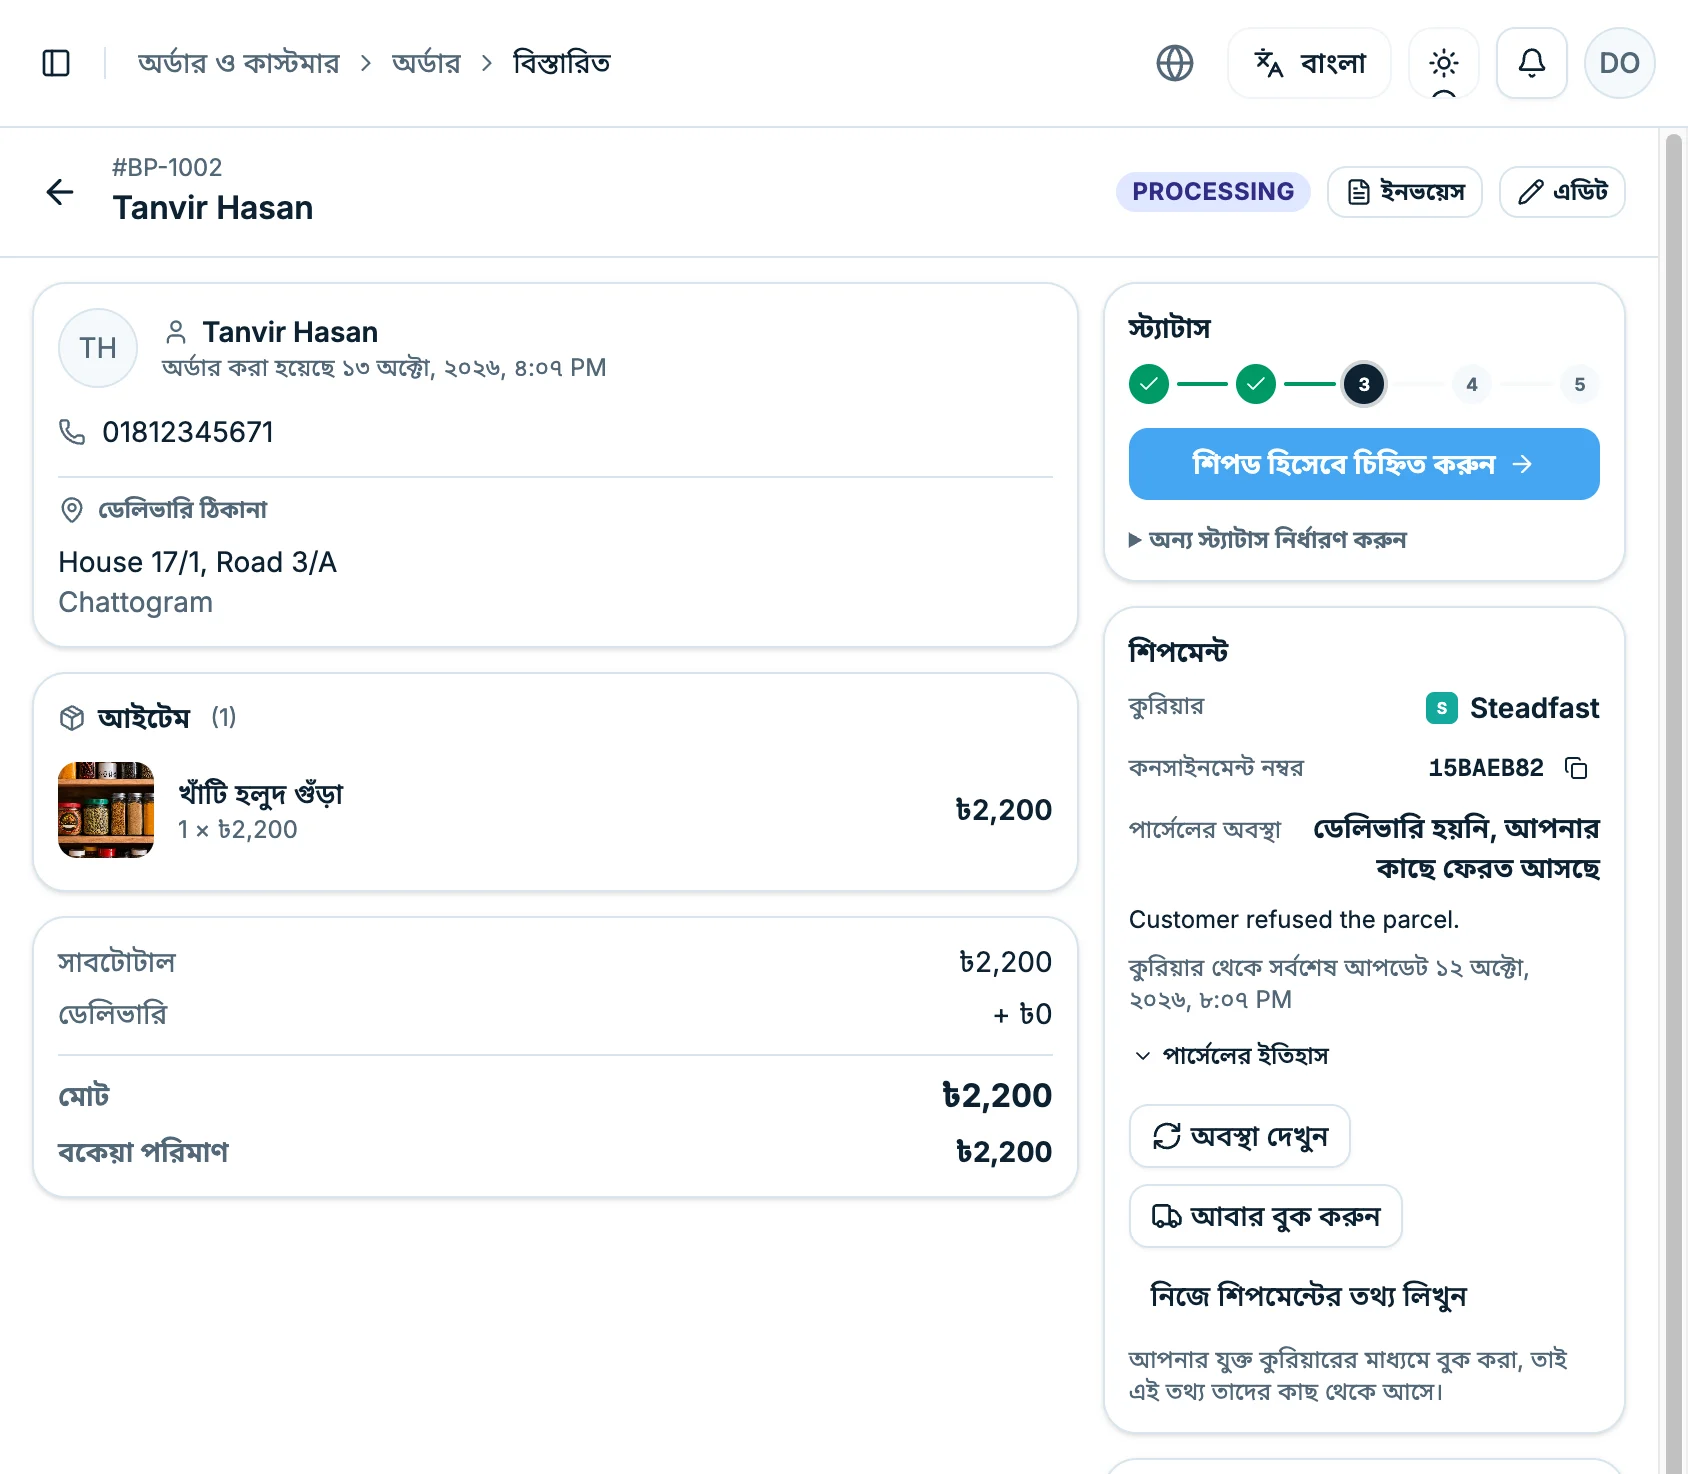The width and height of the screenshot is (1688, 1474).
Task: Click the first completed status step
Action: coord(1149,384)
